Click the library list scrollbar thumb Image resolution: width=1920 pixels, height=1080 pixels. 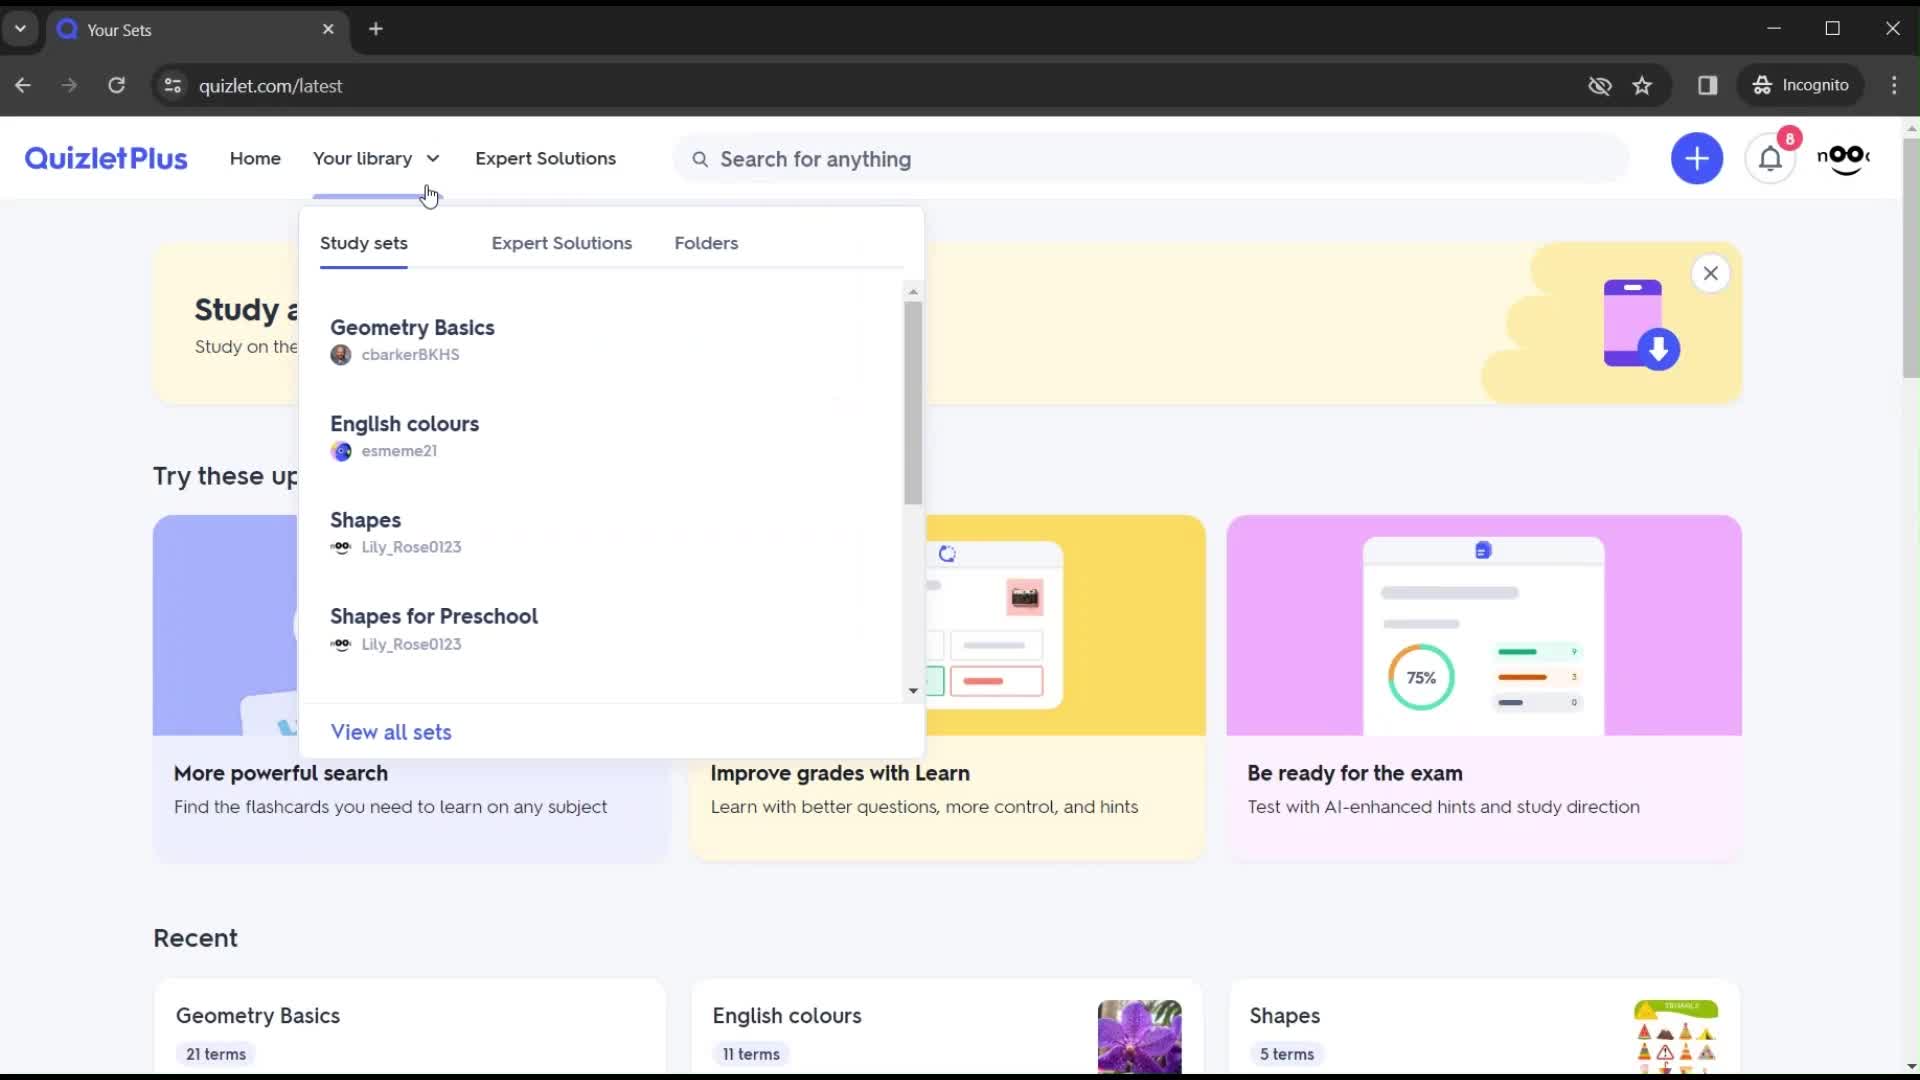pyautogui.click(x=912, y=402)
